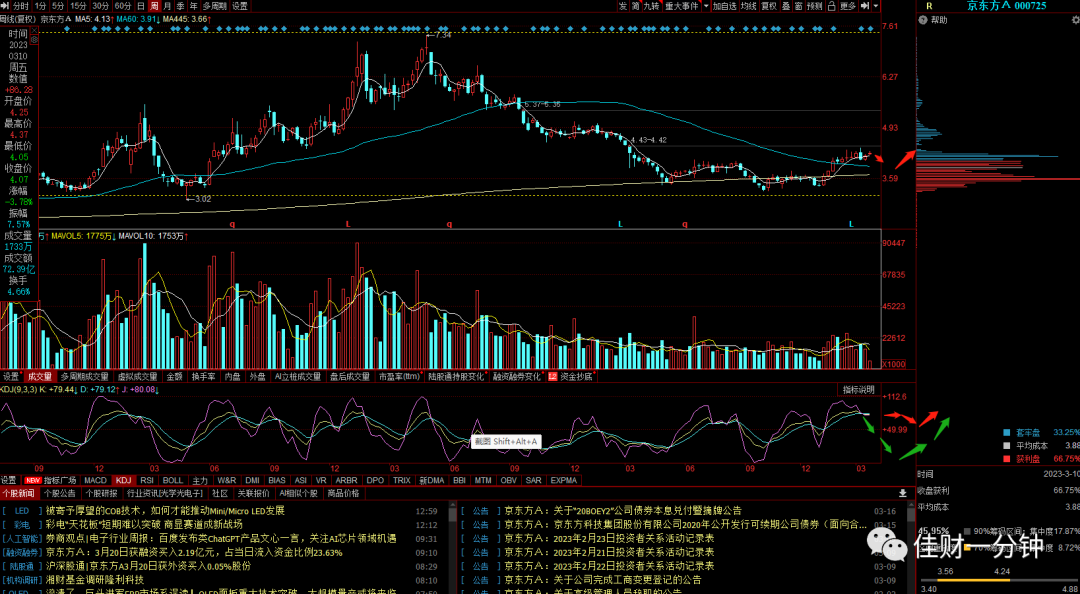Screen dimensions: 1080x594
Task: Open the settings gear in help panel
Action: pyautogui.click(x=1075, y=20)
